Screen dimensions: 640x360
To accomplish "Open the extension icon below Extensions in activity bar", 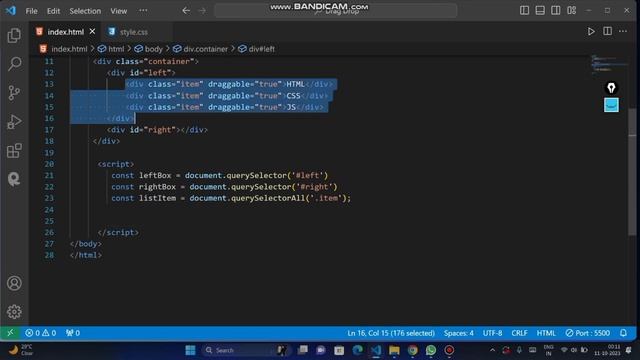I will click(x=14, y=179).
